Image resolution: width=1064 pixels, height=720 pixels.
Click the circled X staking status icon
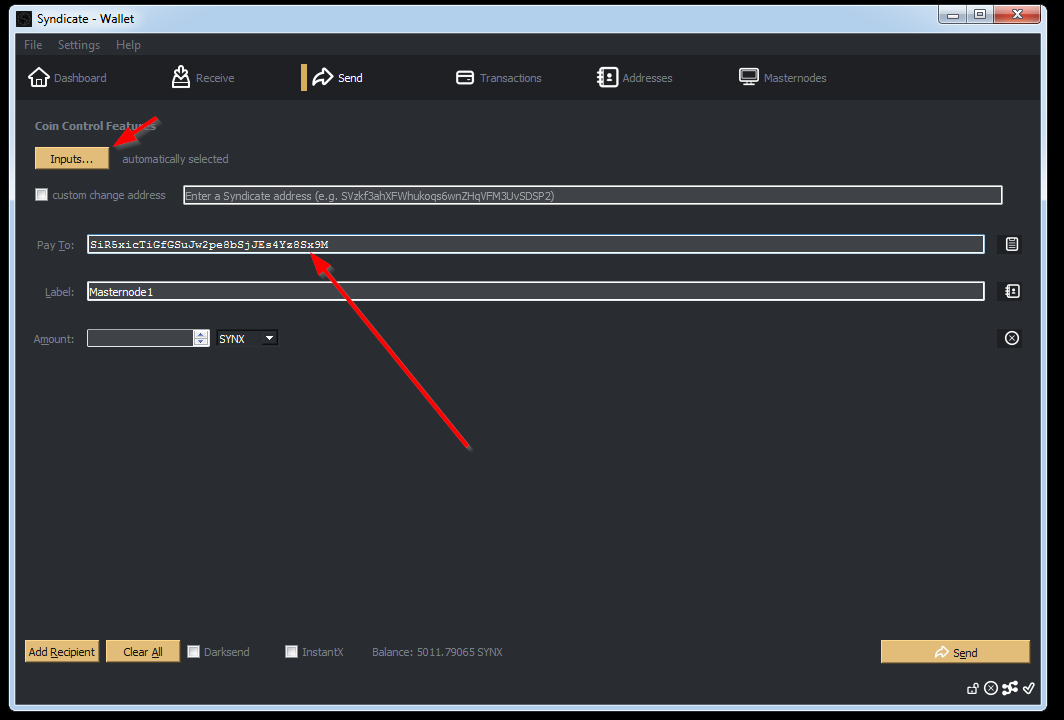[991, 689]
